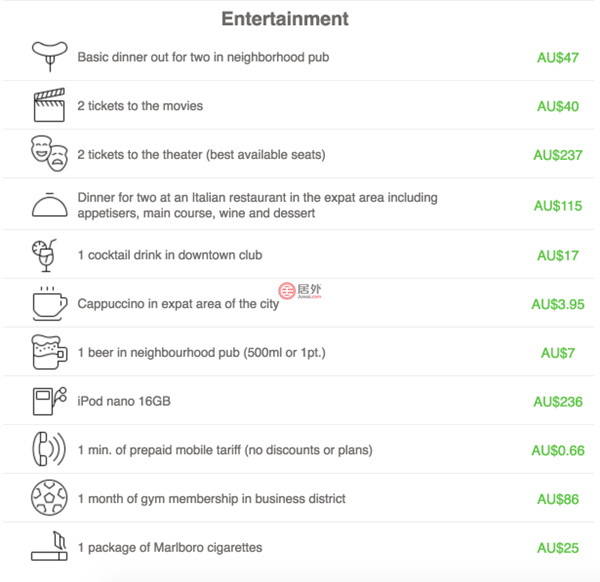
Task: Click the Entertainment heading
Action: [285, 19]
